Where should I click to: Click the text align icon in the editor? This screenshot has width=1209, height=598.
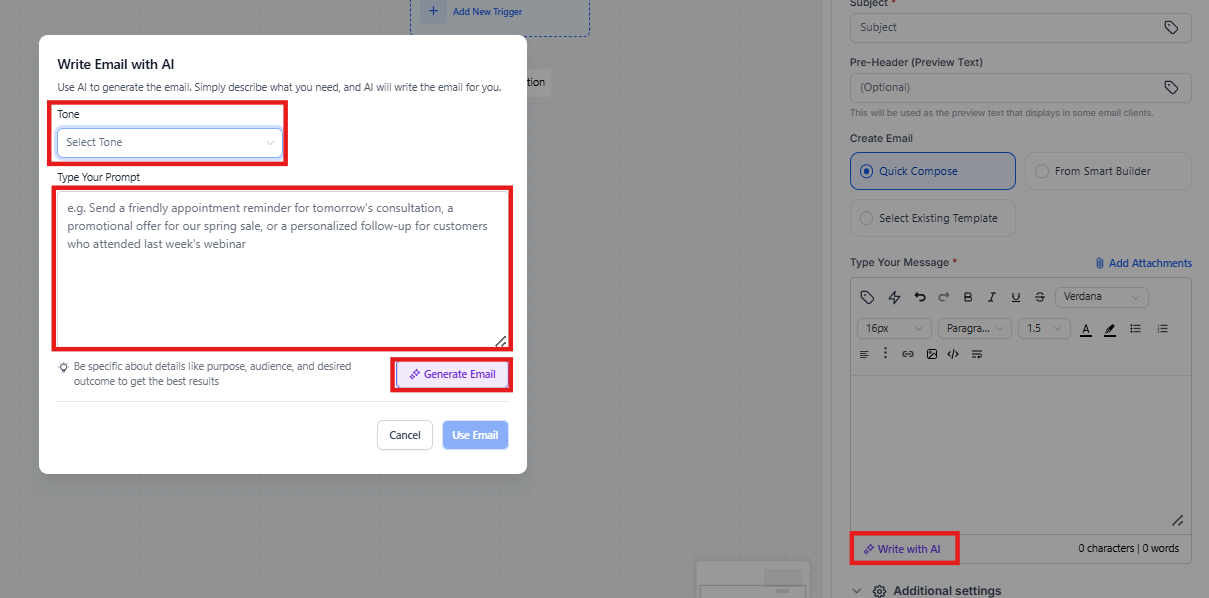(865, 354)
